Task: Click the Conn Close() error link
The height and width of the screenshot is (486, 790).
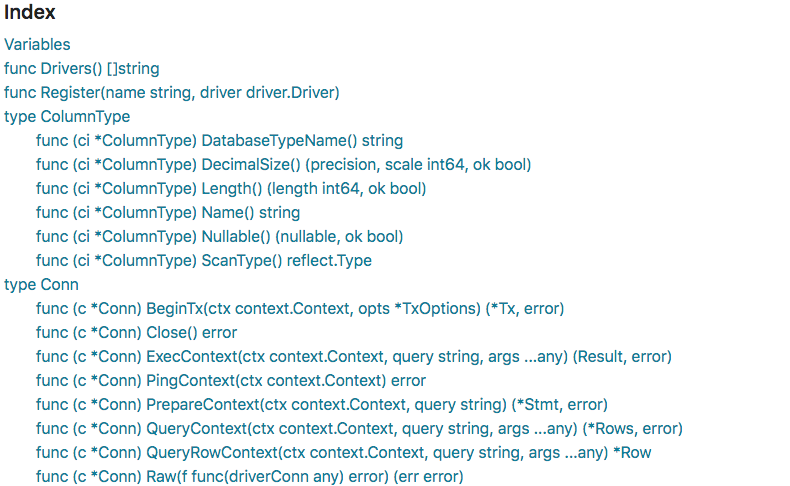Action: 137,332
